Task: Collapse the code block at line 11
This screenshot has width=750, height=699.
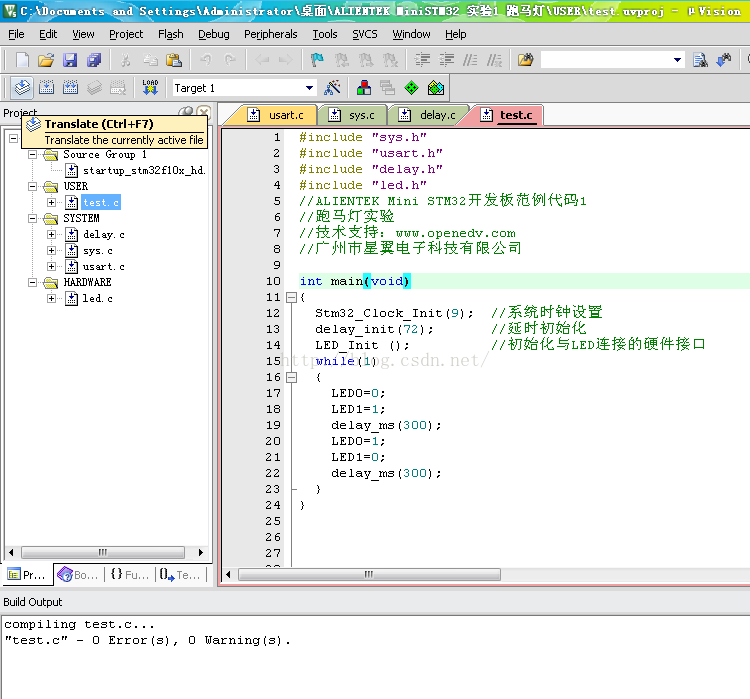Action: pyautogui.click(x=291, y=297)
